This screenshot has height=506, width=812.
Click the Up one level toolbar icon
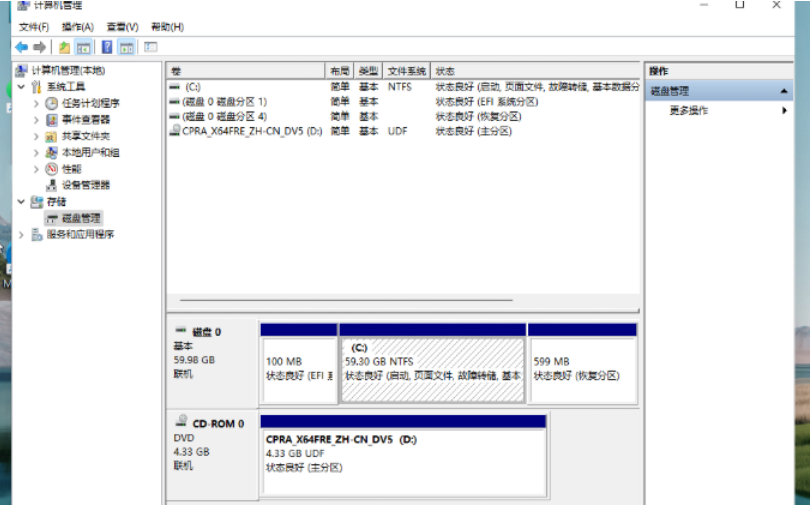[x=64, y=48]
